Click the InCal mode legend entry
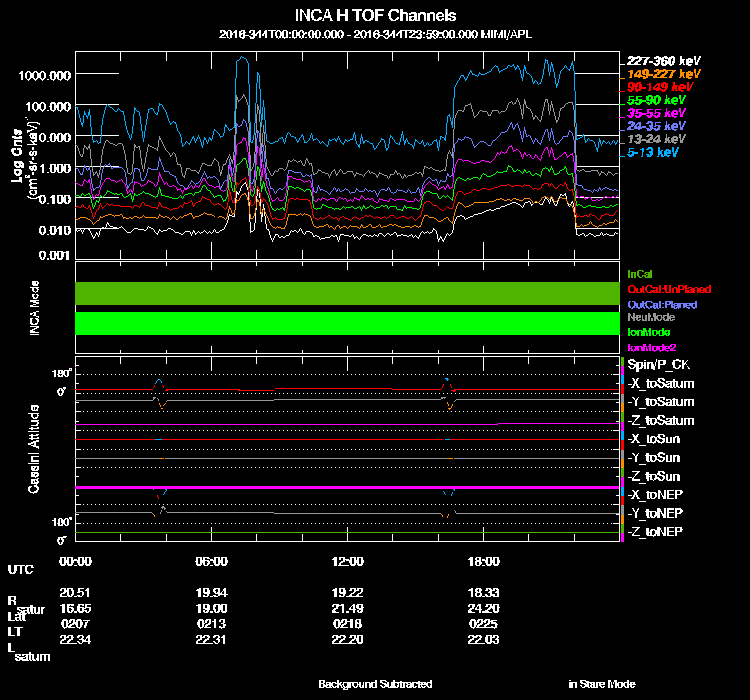The image size is (750, 700). pos(640,274)
